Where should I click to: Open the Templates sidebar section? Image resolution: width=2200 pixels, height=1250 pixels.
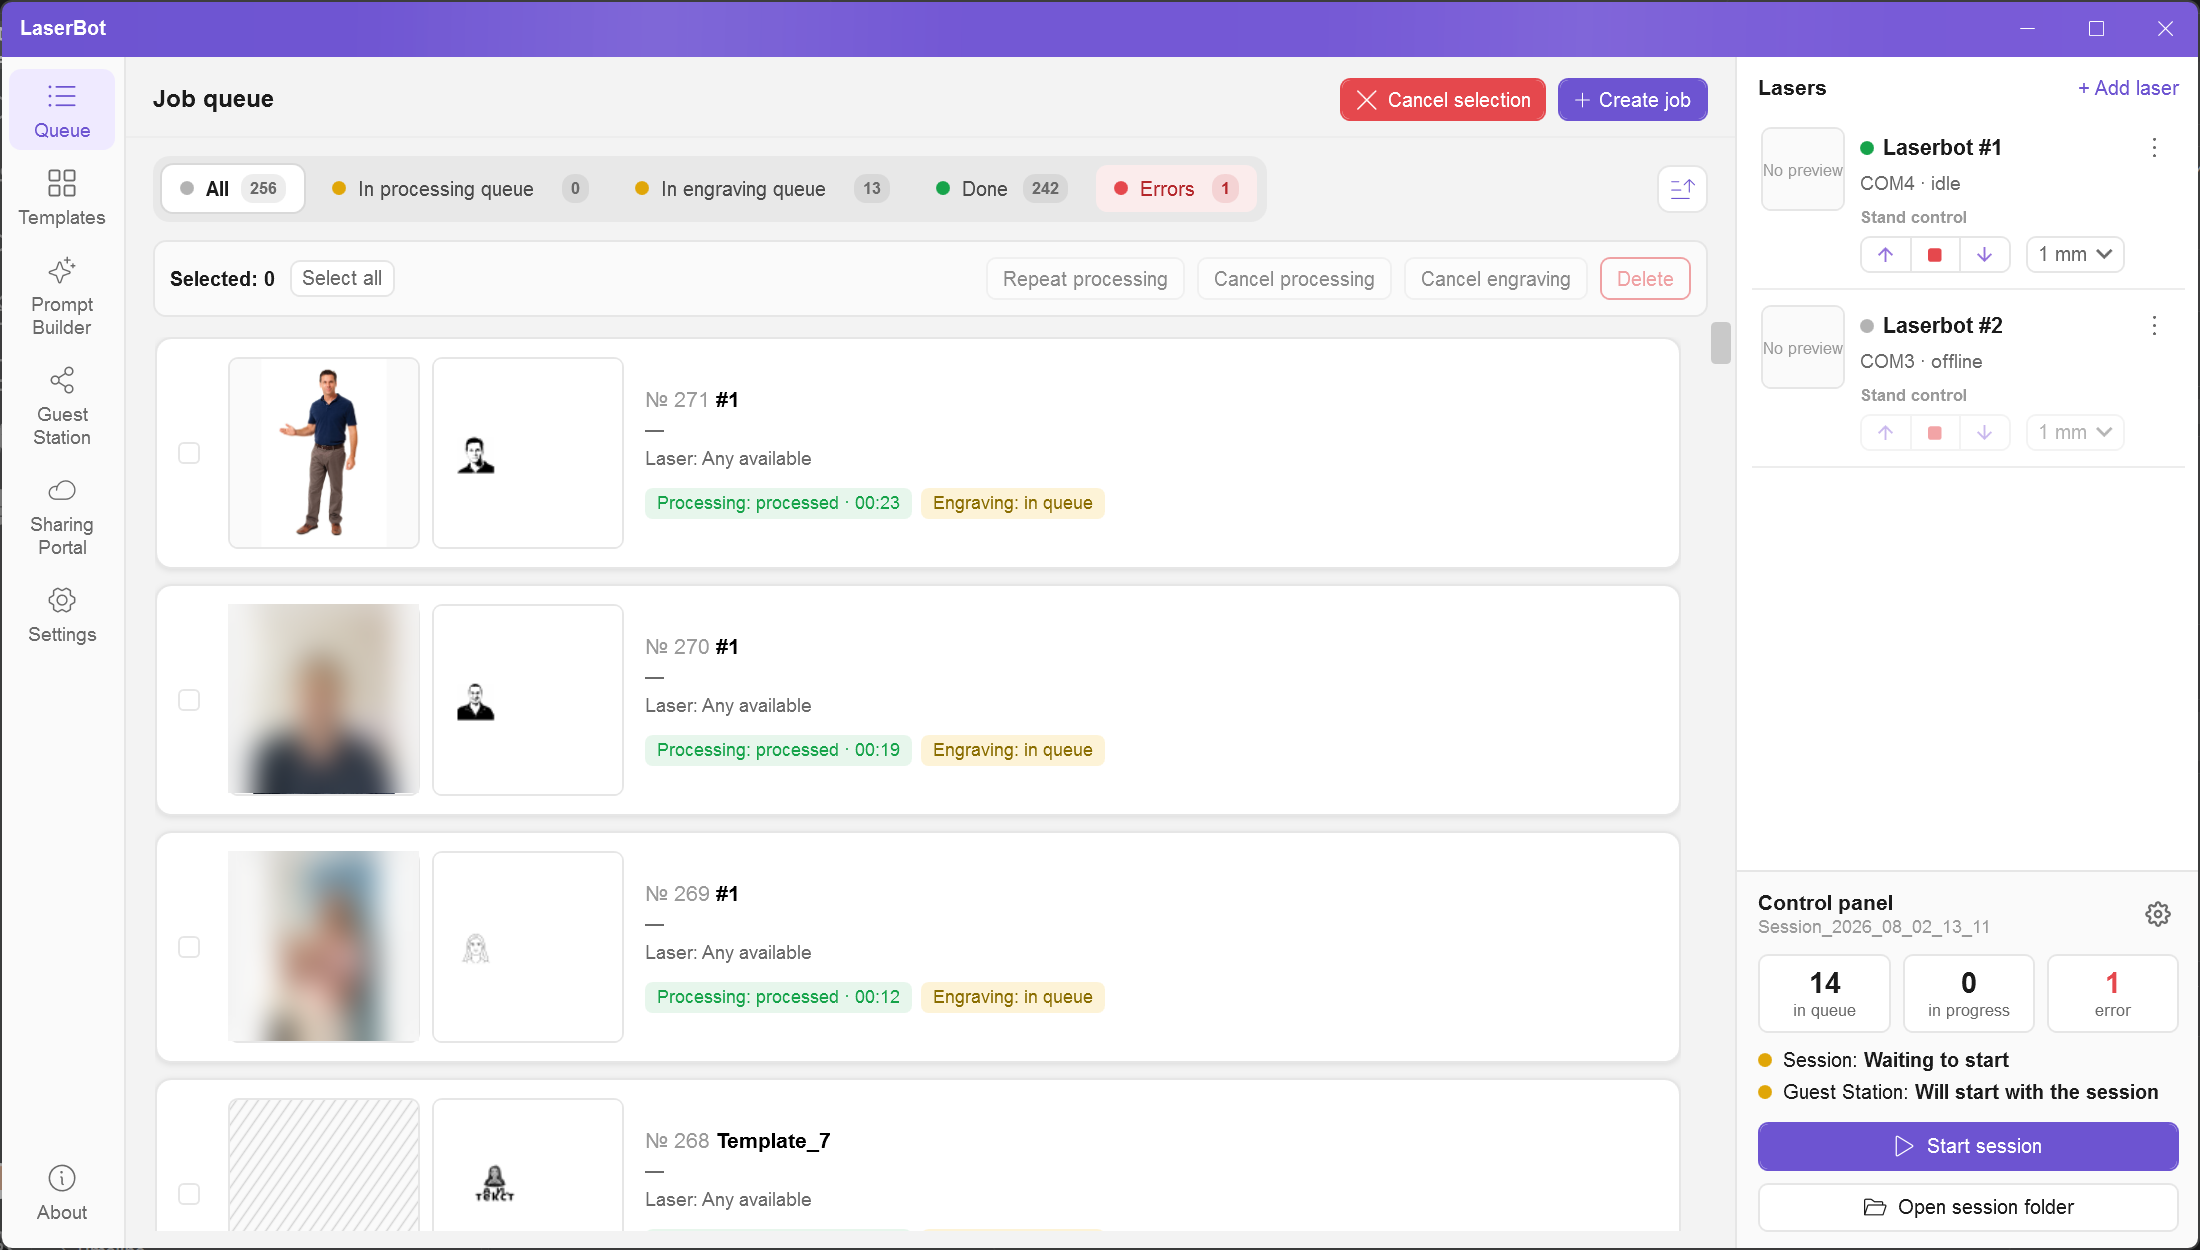click(x=62, y=197)
